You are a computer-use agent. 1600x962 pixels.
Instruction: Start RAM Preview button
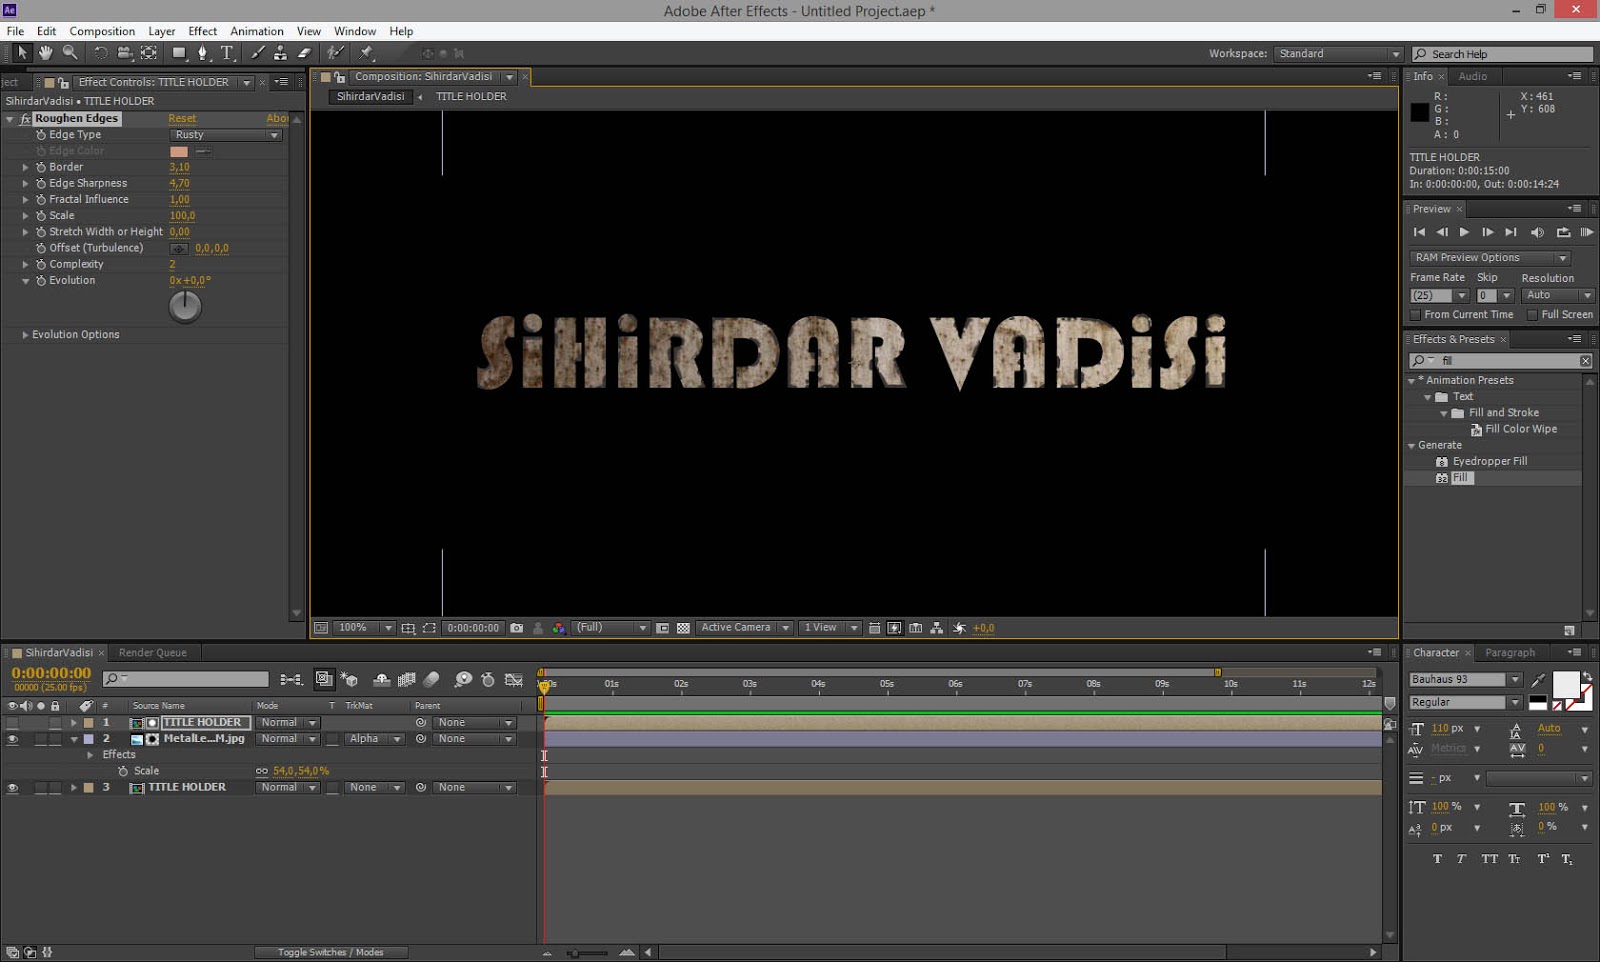(x=1587, y=232)
